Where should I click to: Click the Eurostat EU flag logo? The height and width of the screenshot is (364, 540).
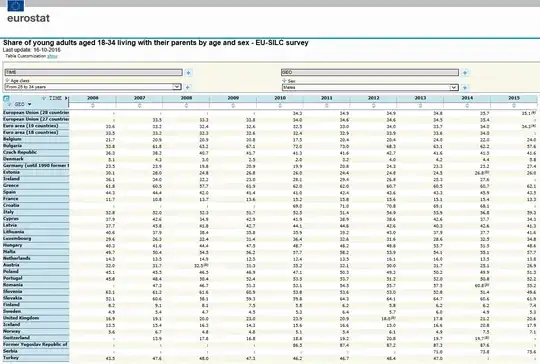coord(16,6)
